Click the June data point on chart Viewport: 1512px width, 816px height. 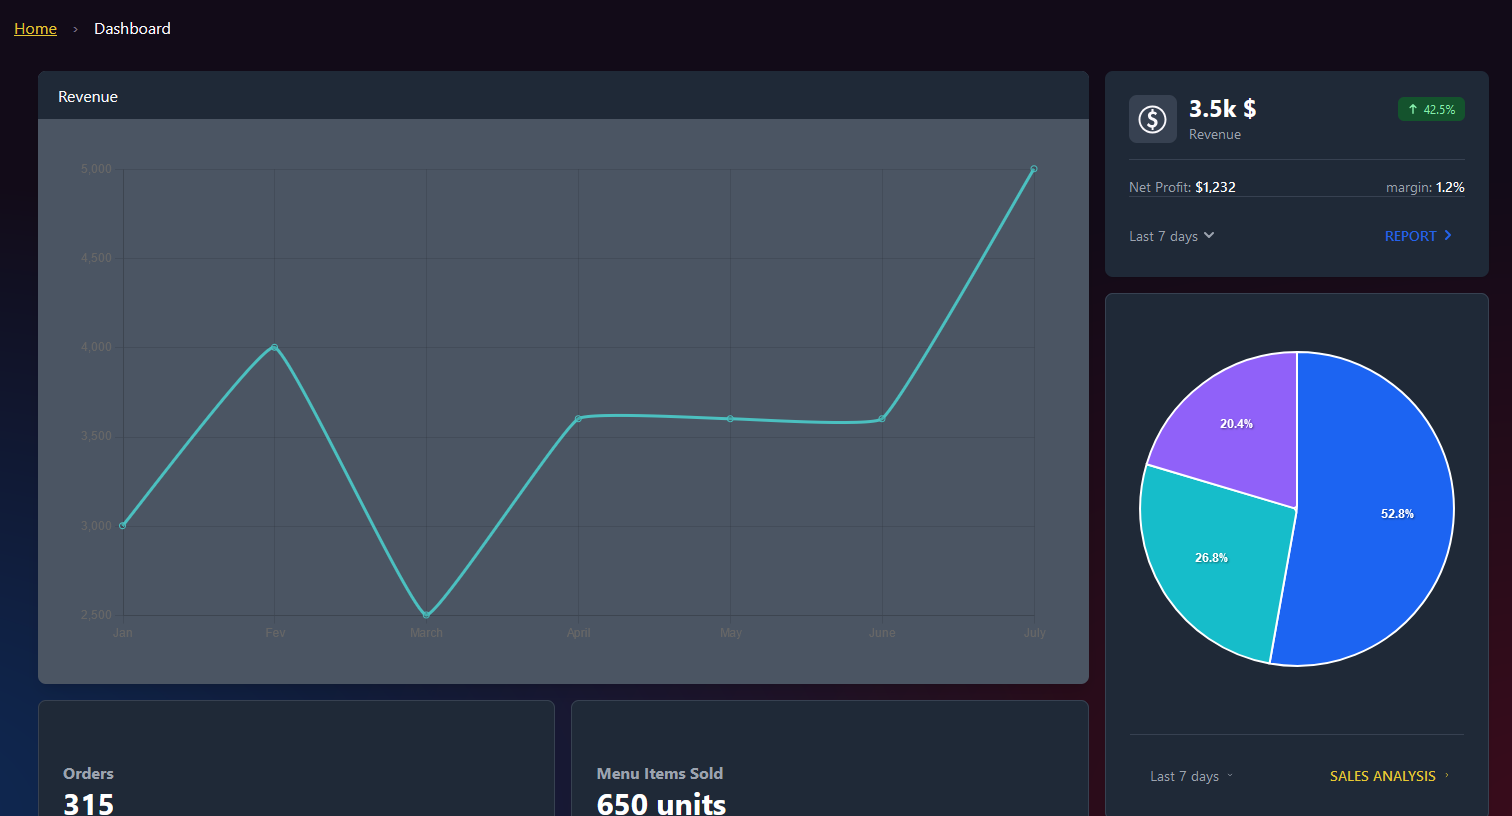882,419
